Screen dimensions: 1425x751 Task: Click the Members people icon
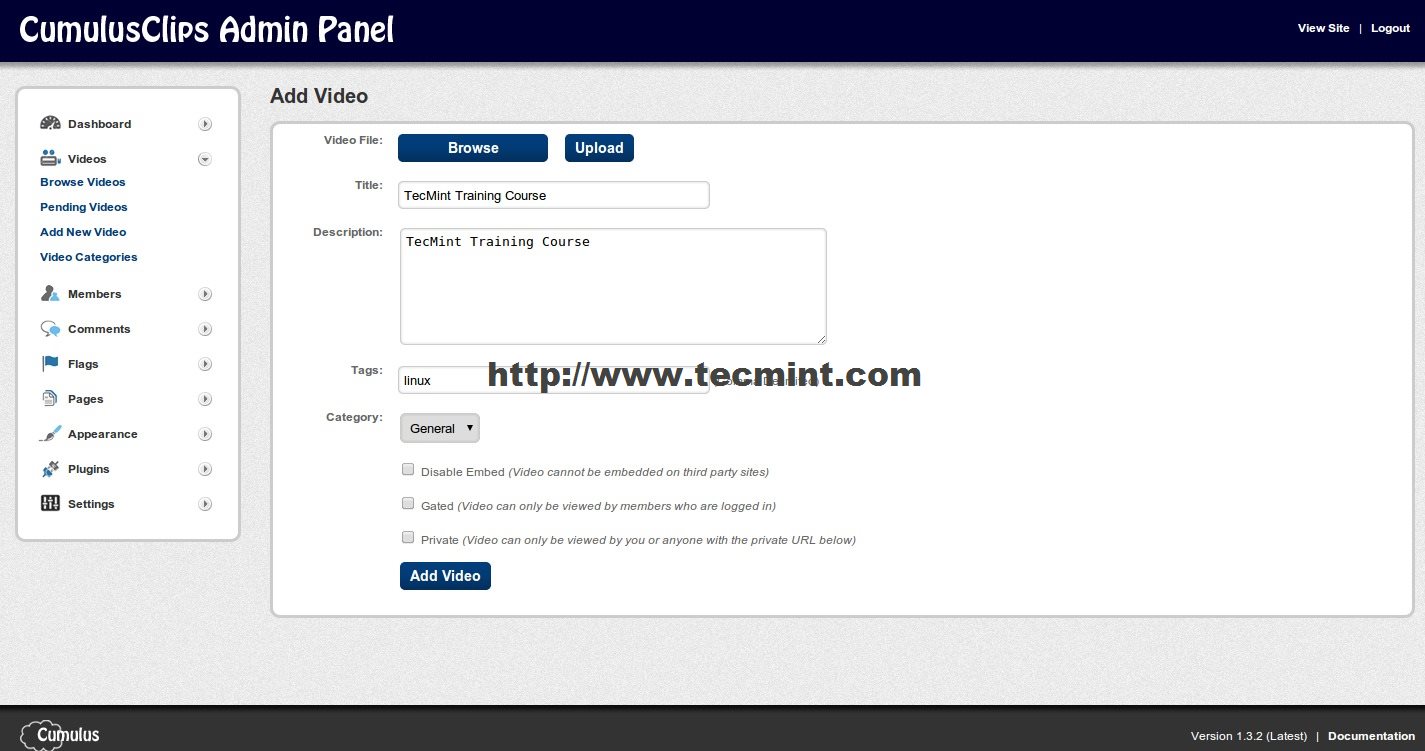pyautogui.click(x=50, y=293)
